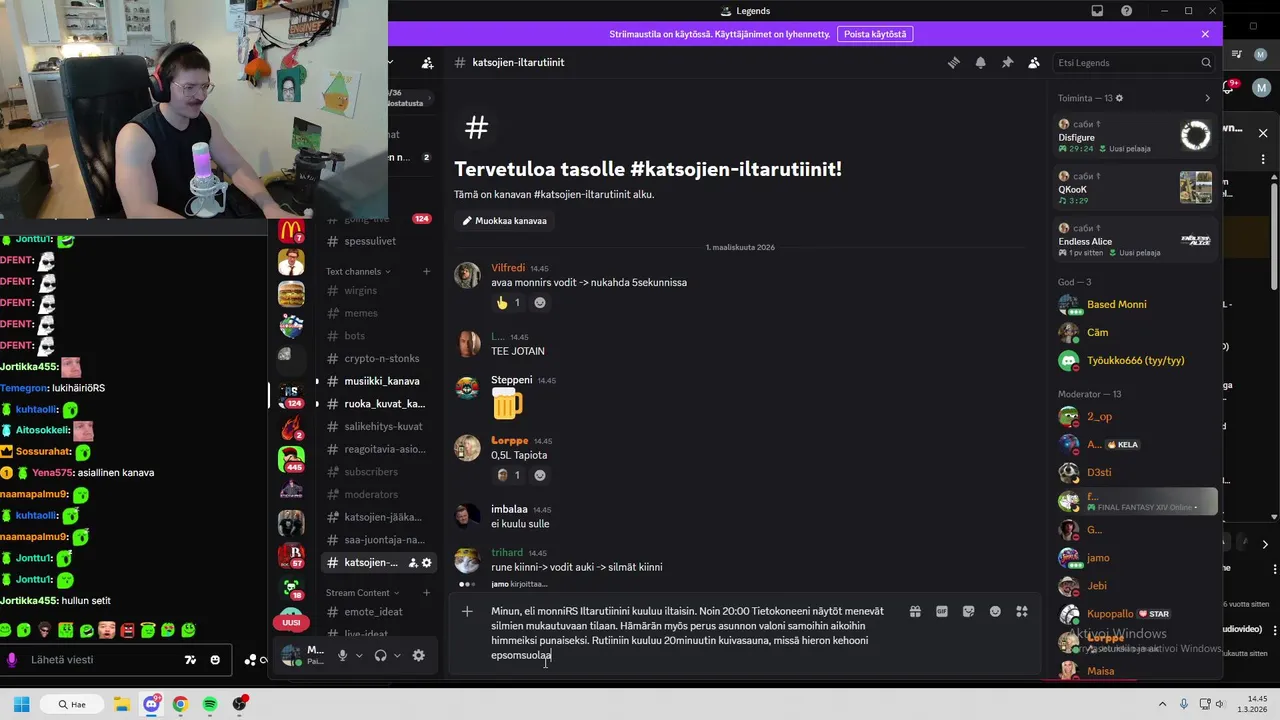1280x720 pixels.
Task: Collapse the Text channels category
Action: [358, 272]
